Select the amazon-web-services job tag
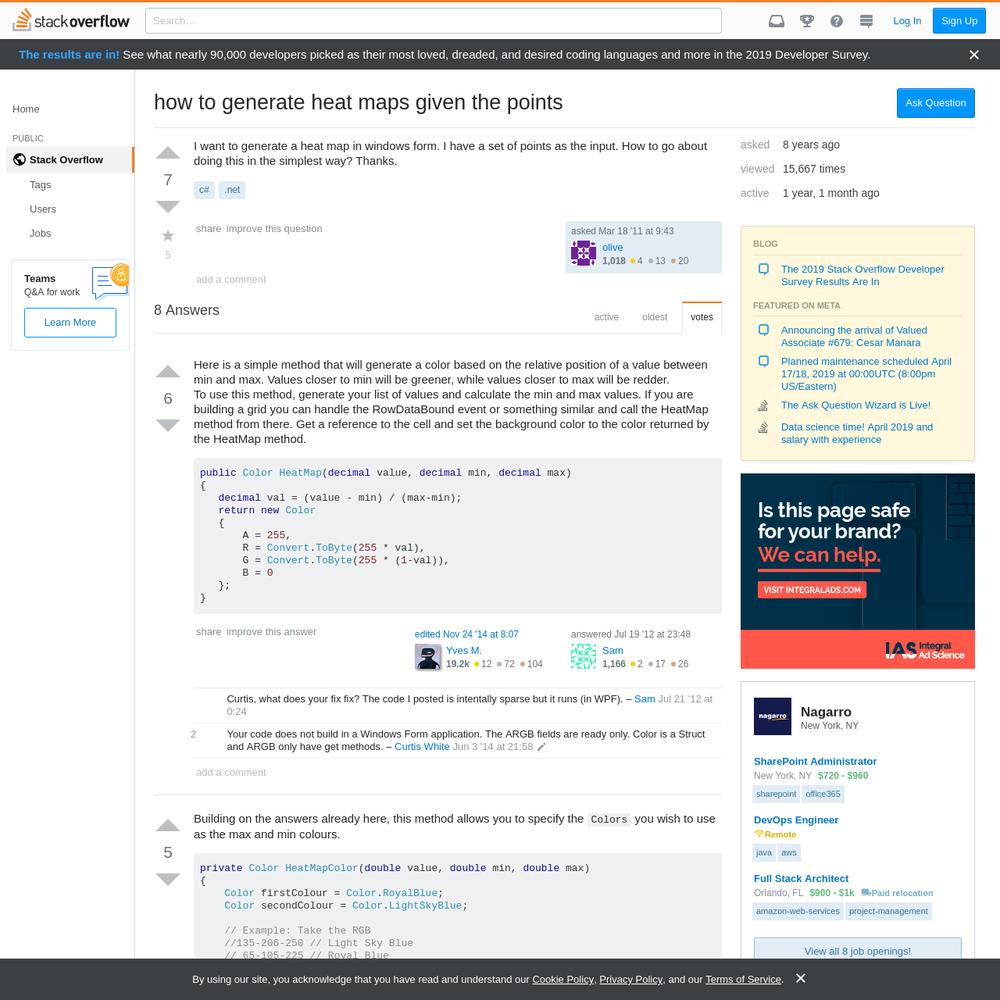 [x=798, y=911]
